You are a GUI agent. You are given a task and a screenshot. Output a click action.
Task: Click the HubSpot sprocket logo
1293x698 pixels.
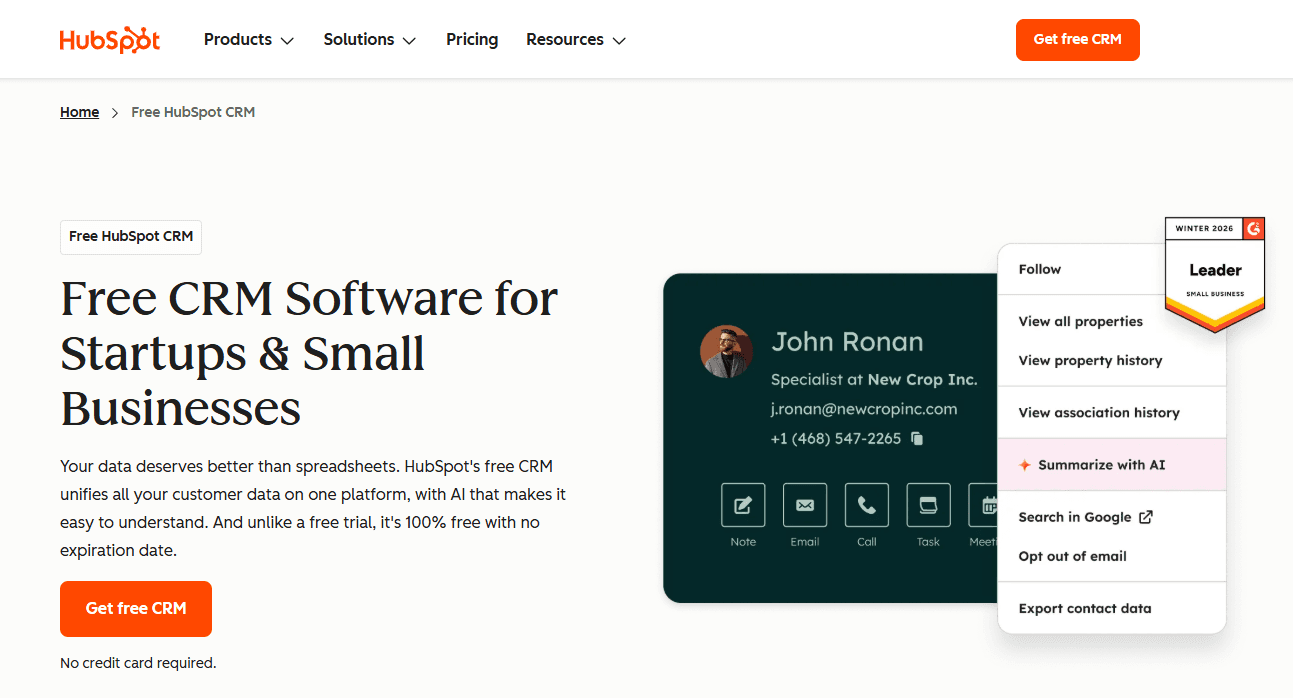[x=110, y=39]
